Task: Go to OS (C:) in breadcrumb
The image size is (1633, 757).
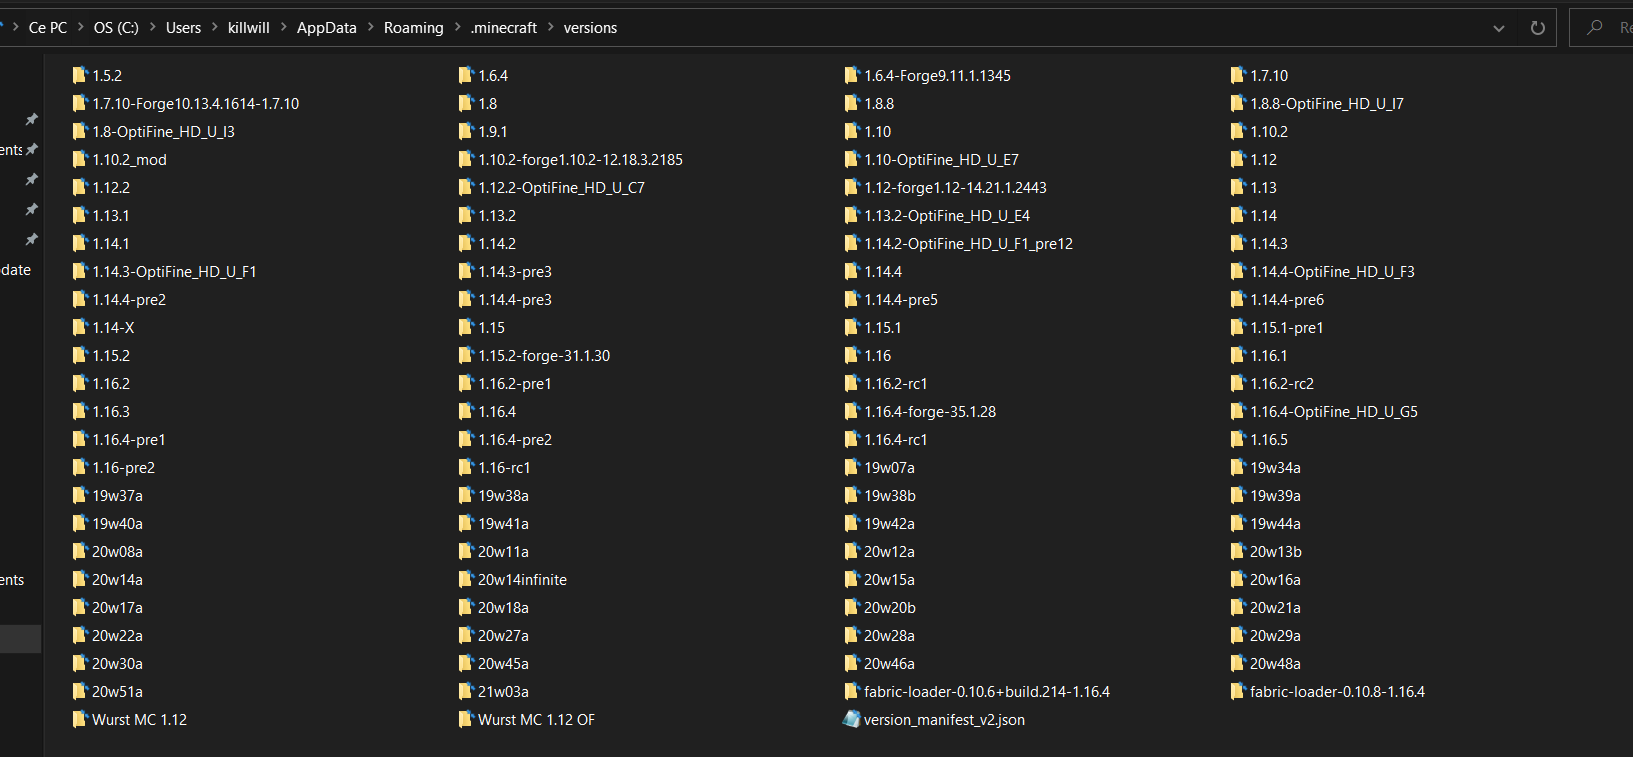Action: click(x=116, y=28)
